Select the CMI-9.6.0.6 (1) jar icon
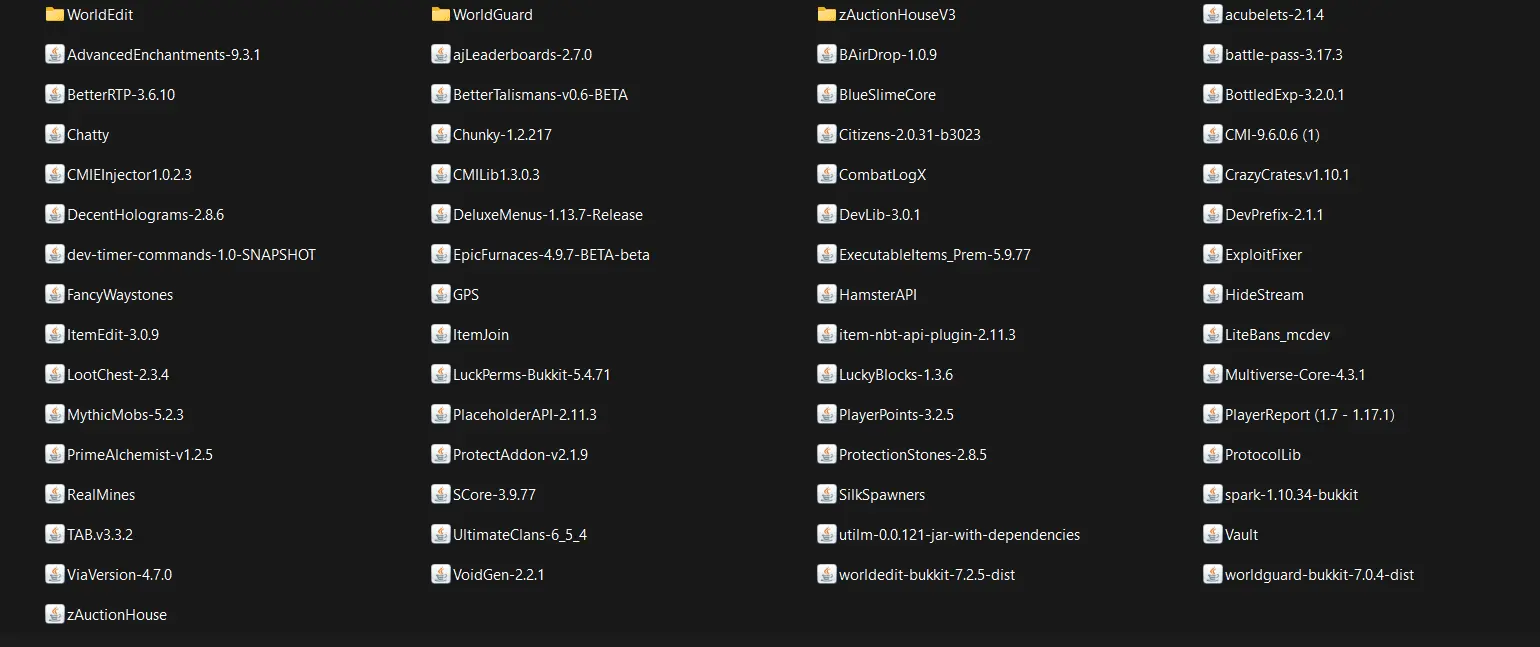Screen dimensions: 1540x647 pyautogui.click(x=1212, y=134)
